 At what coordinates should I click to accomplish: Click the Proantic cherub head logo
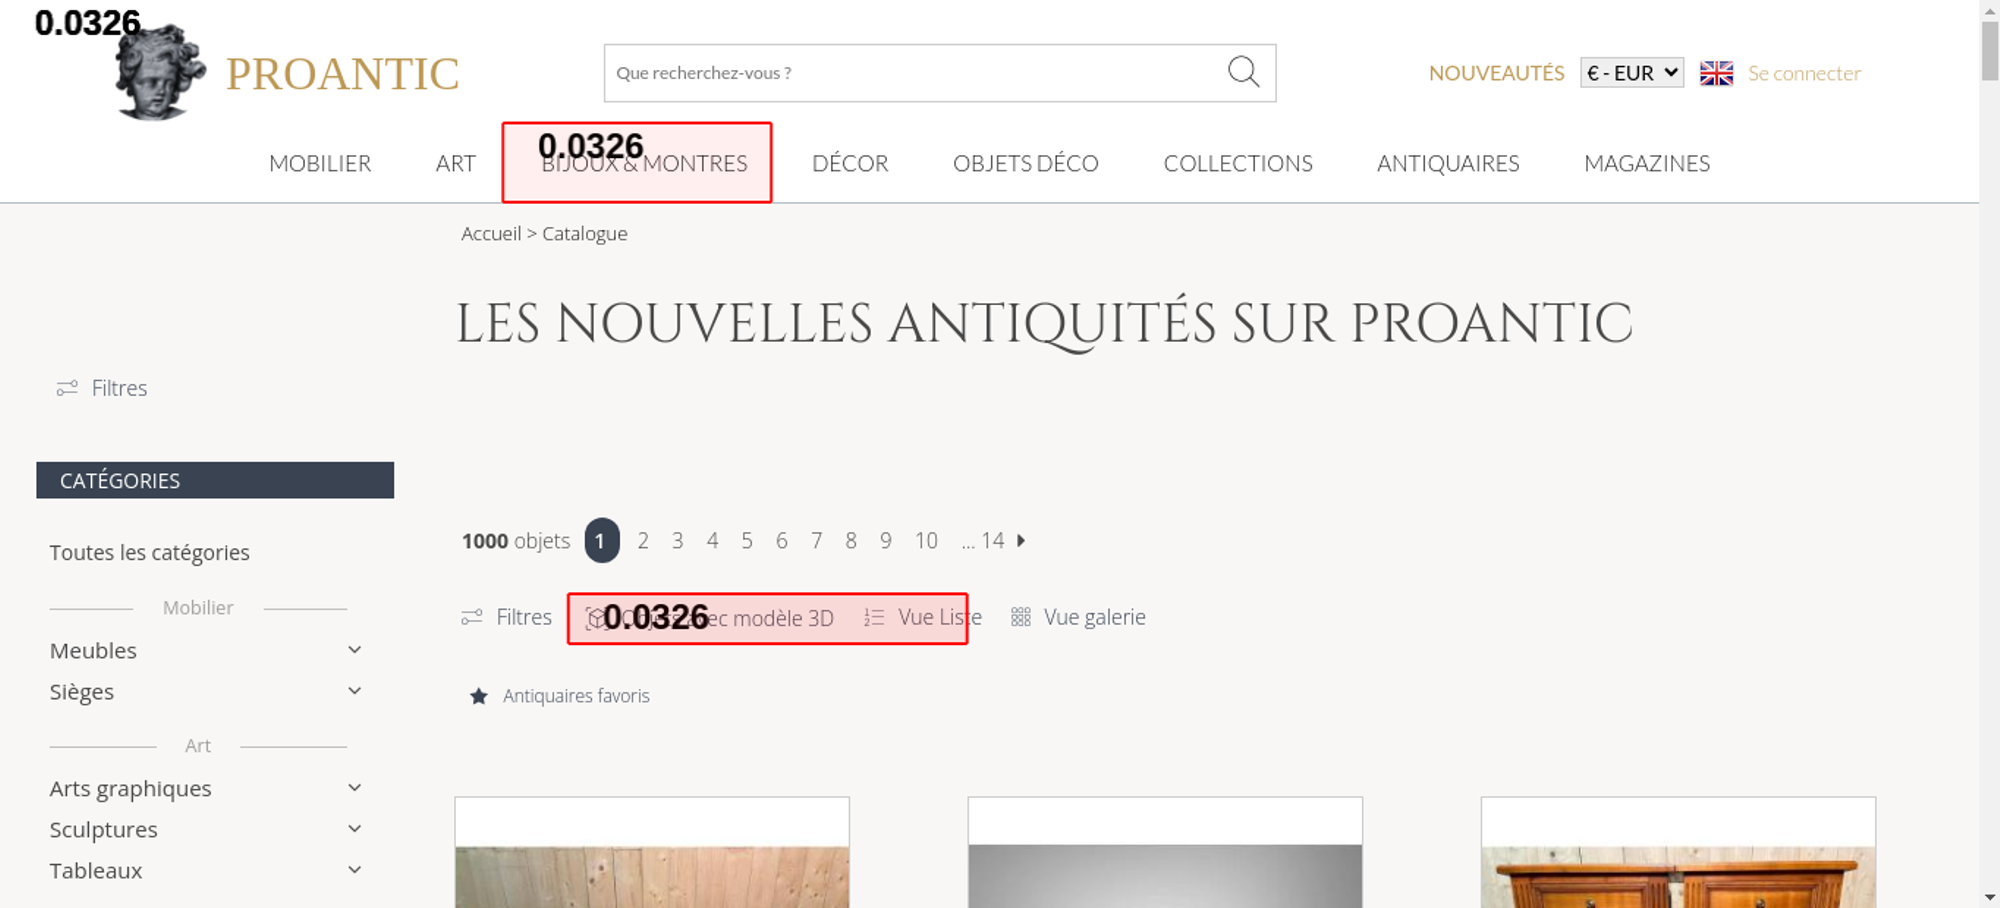160,73
